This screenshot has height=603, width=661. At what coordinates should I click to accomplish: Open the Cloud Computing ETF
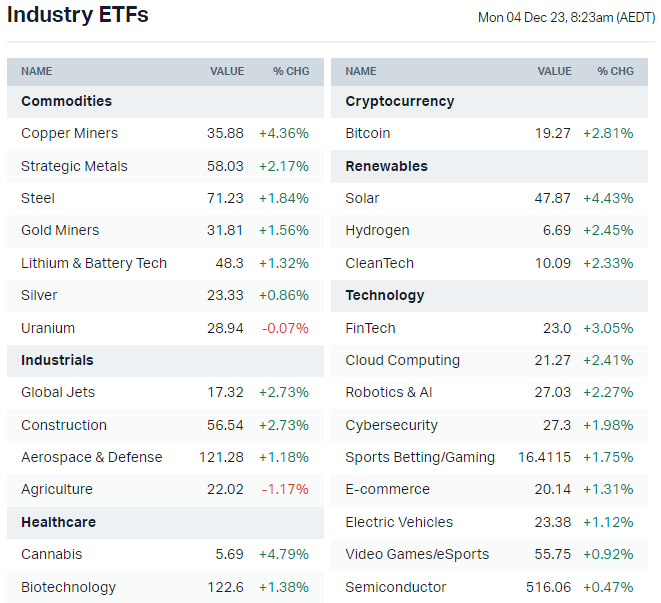(x=402, y=360)
